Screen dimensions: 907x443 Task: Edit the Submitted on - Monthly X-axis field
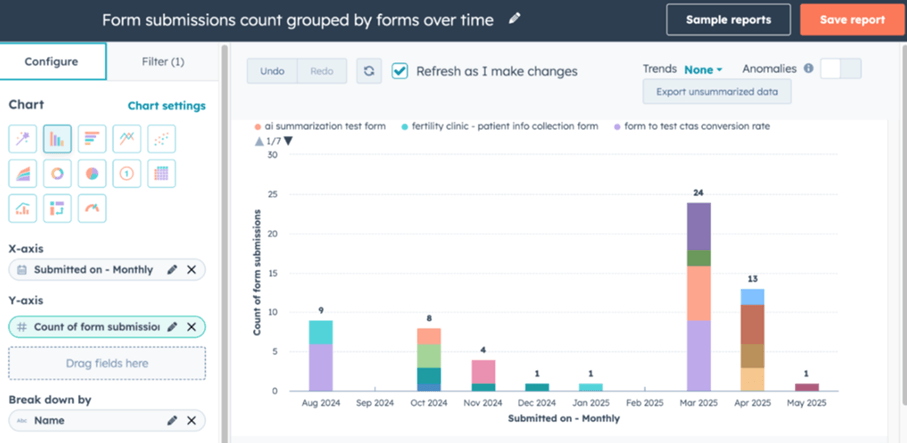(172, 270)
